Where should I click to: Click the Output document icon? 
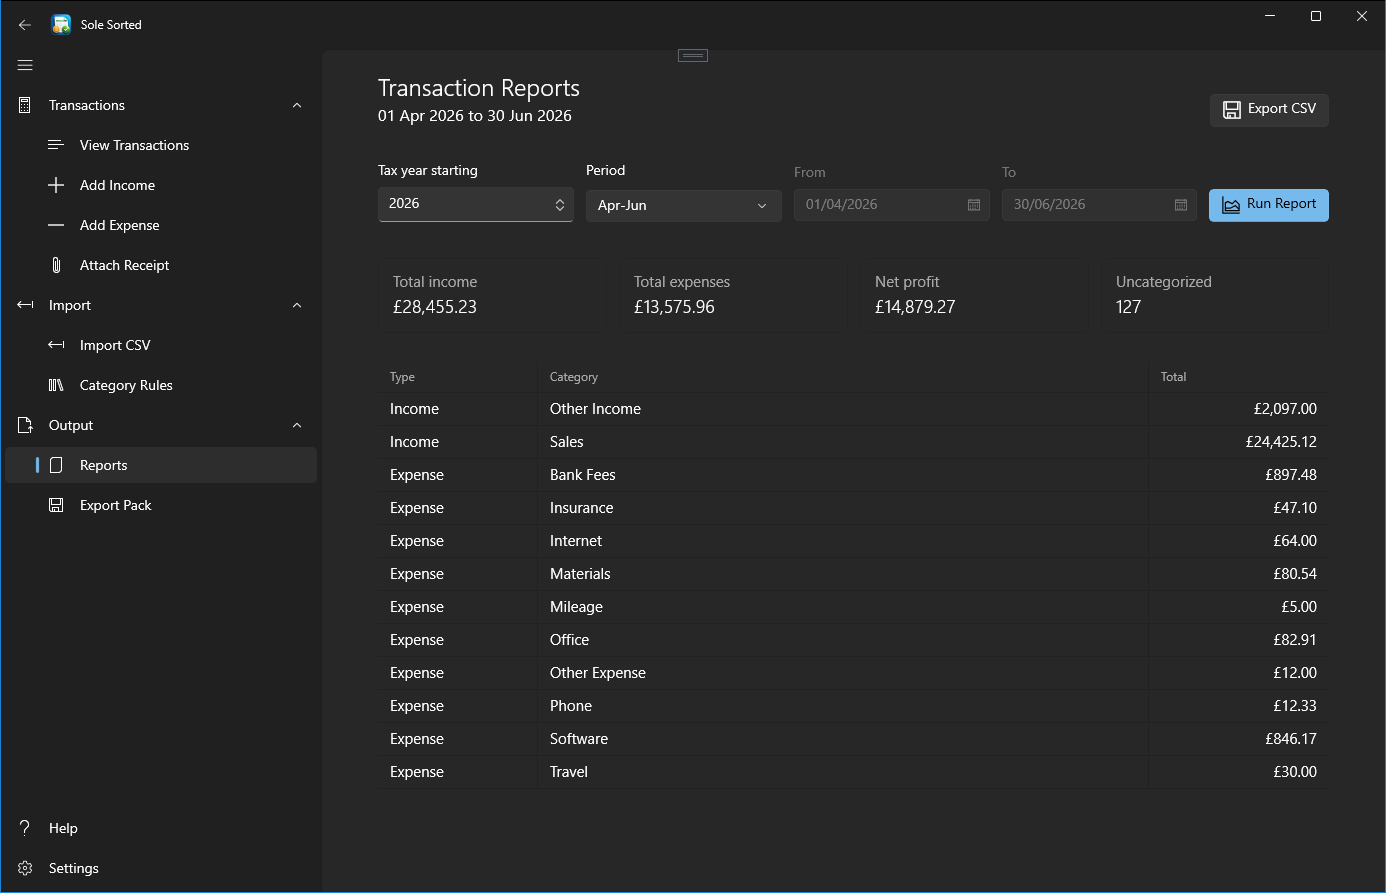pyautogui.click(x=25, y=425)
